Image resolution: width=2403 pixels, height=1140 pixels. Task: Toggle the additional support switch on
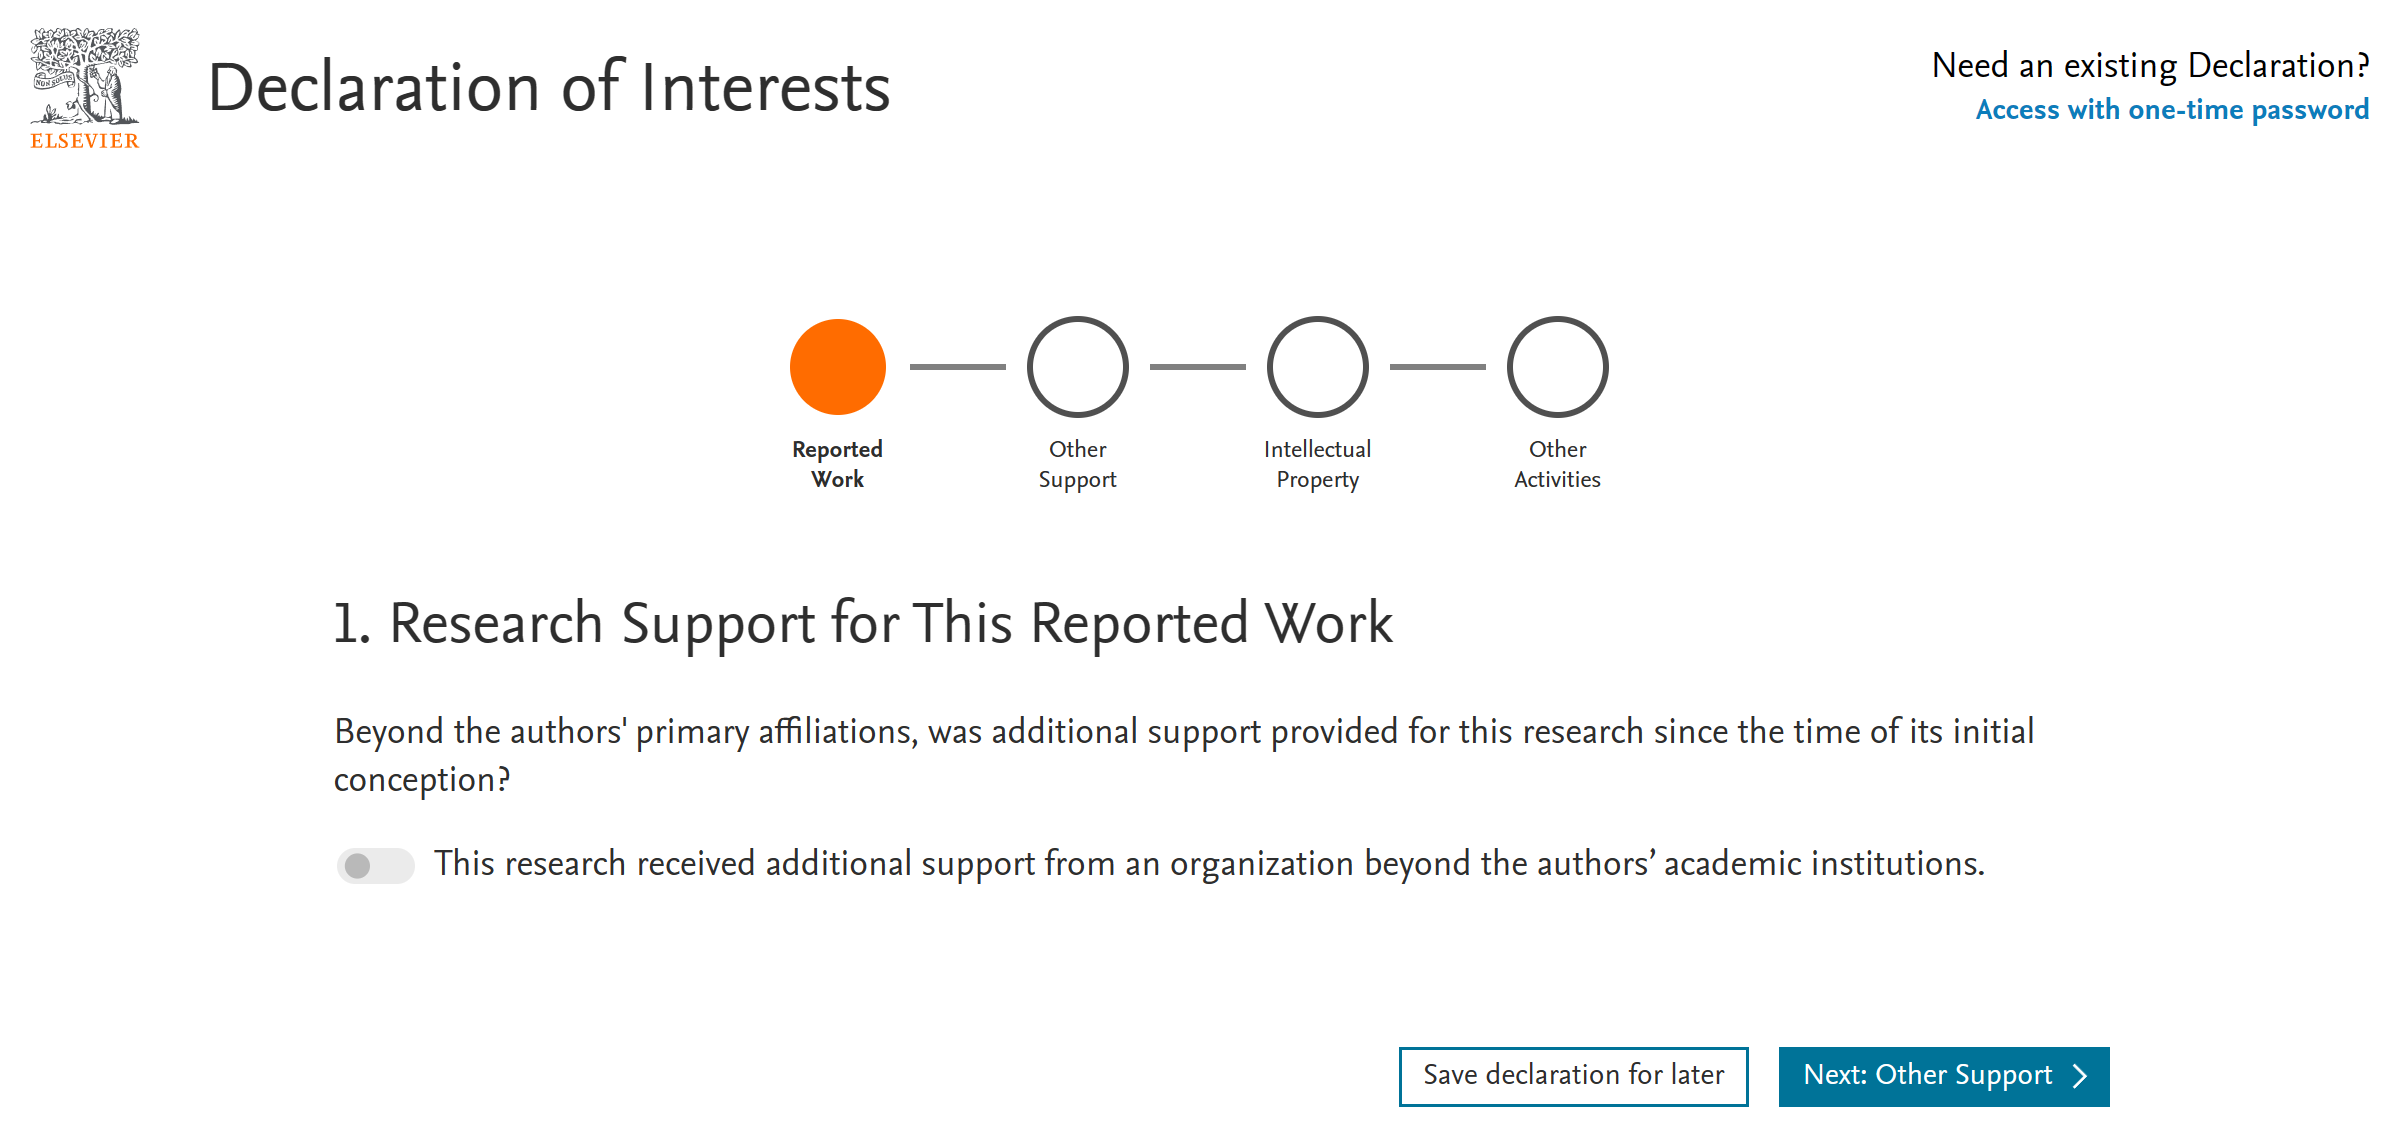coord(375,865)
